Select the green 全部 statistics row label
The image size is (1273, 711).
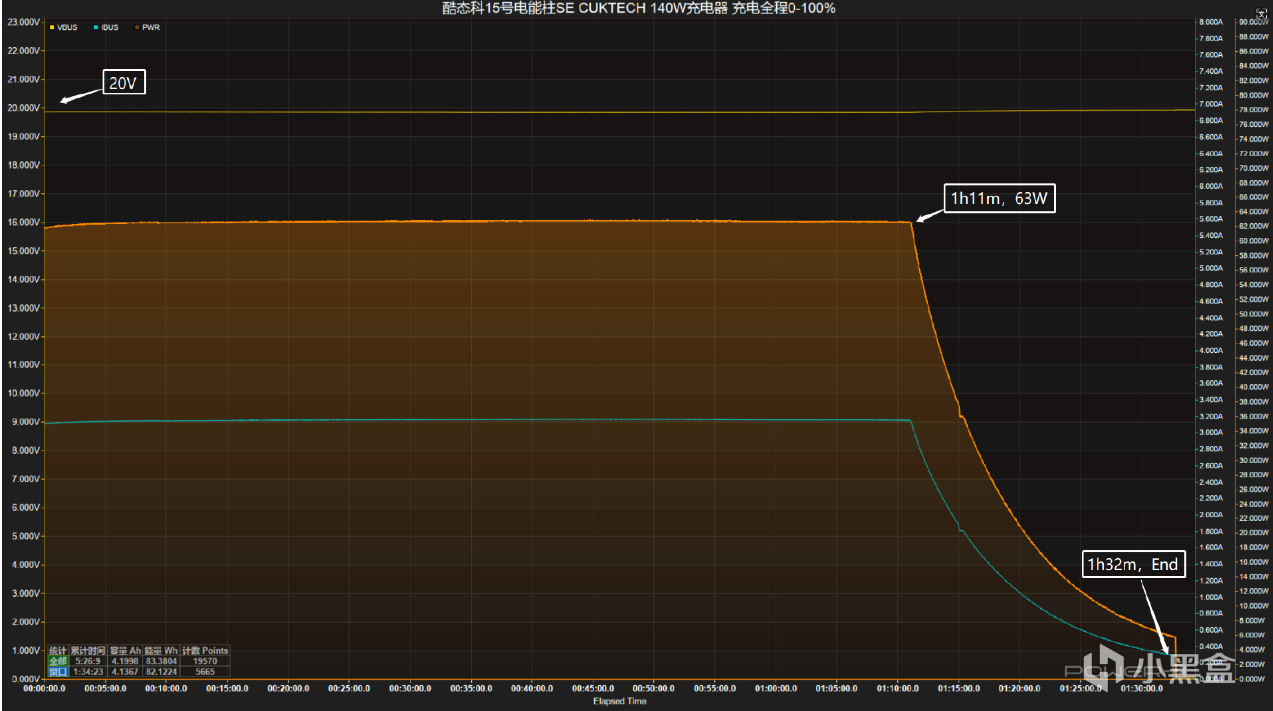[59, 661]
